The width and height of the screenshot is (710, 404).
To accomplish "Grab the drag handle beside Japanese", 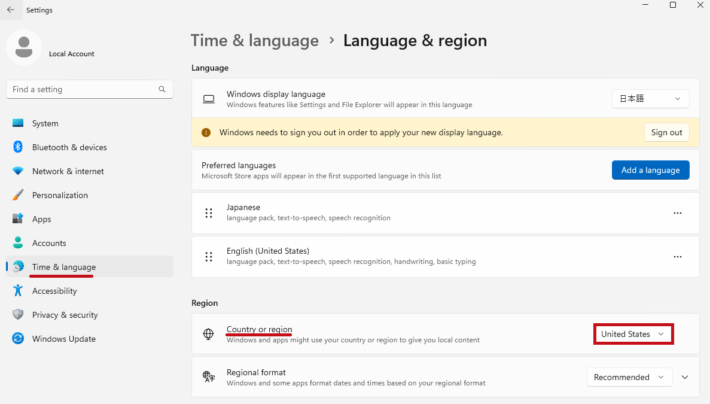I will pyautogui.click(x=209, y=213).
